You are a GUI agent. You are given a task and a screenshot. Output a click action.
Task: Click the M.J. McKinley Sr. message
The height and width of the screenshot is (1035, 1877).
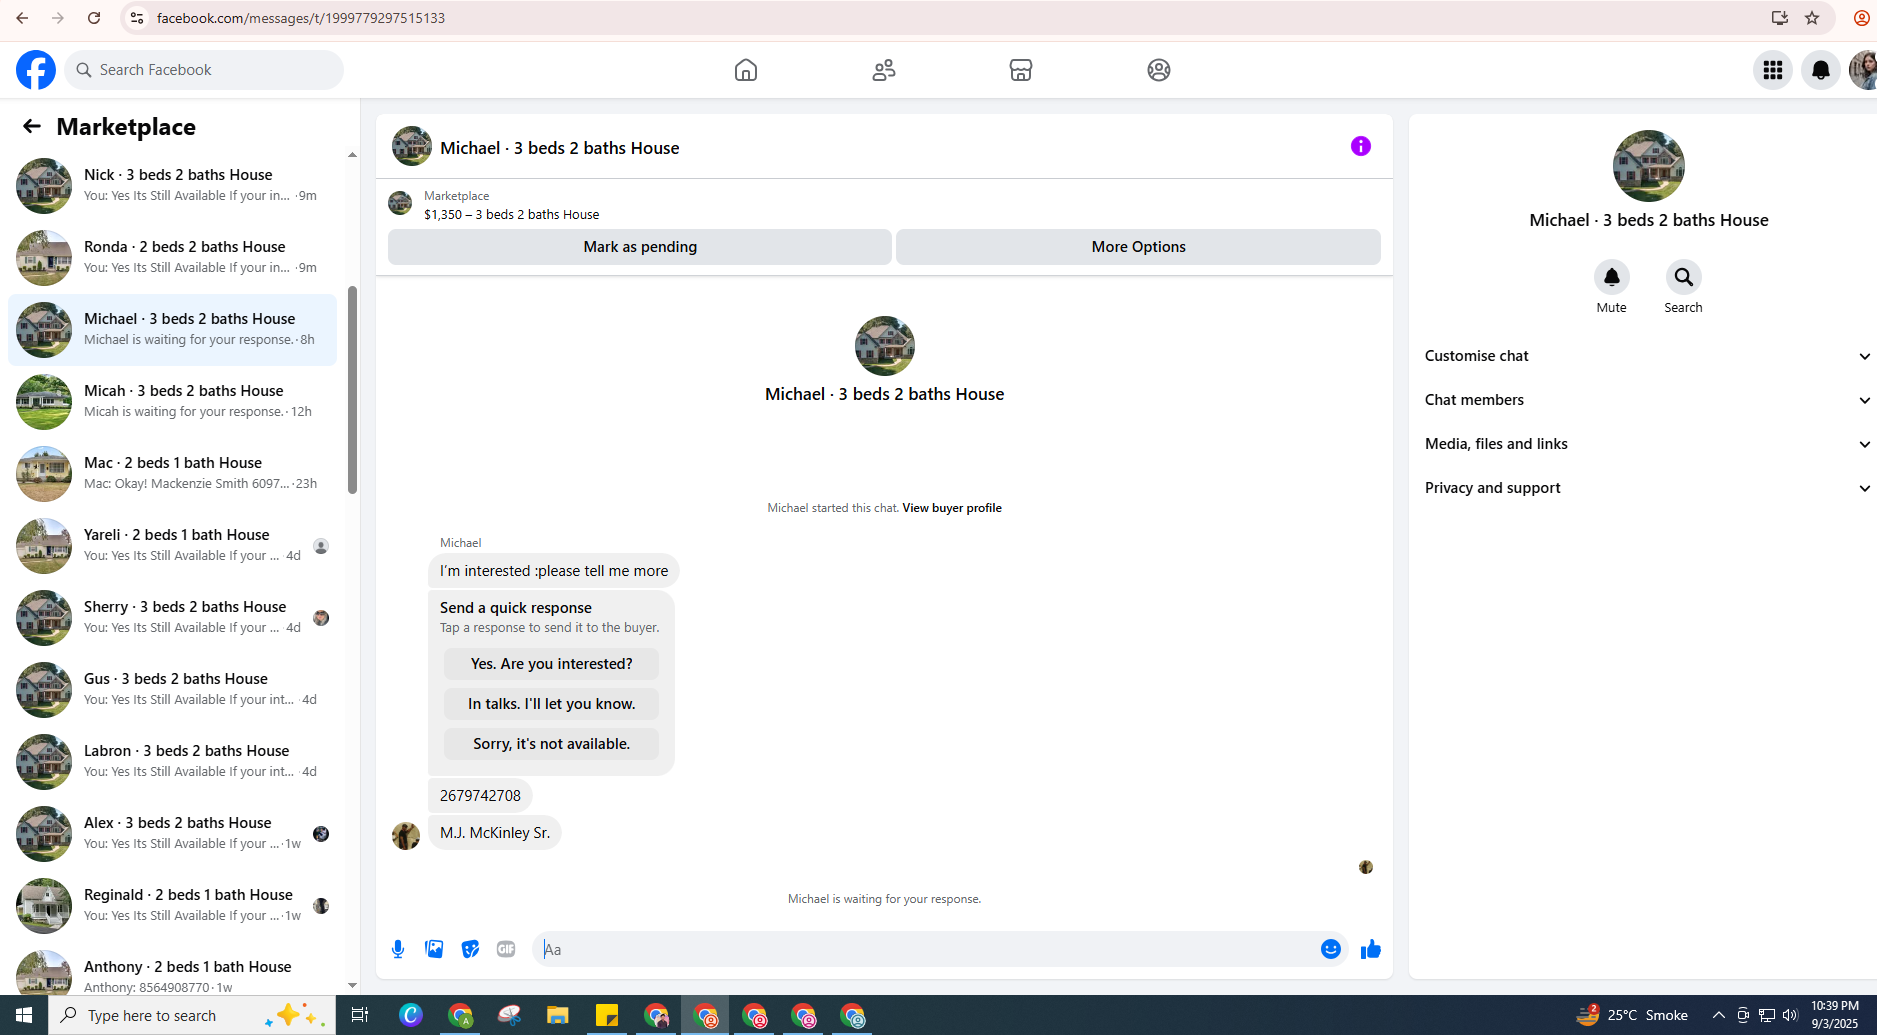495,833
